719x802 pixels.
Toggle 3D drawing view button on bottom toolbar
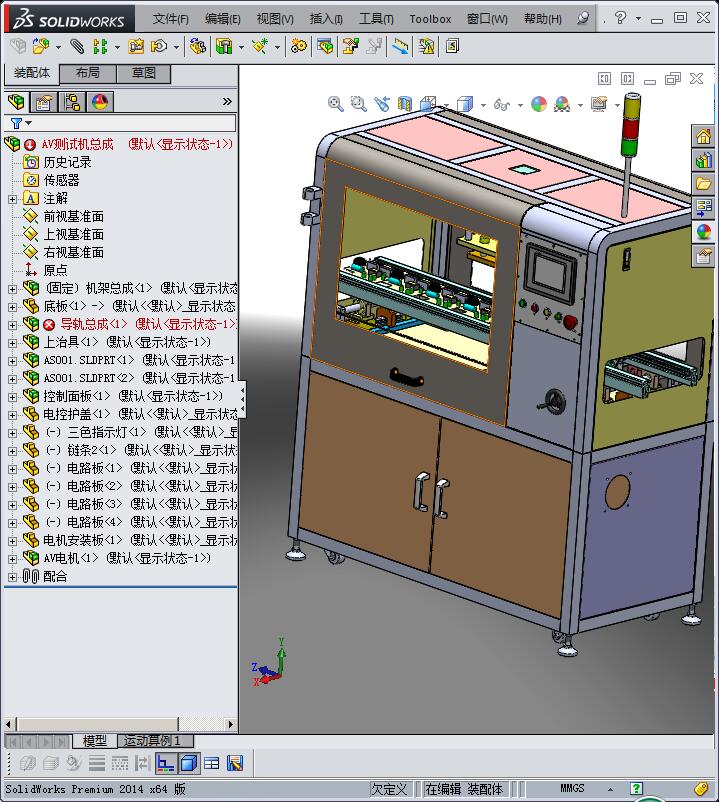tap(165, 764)
